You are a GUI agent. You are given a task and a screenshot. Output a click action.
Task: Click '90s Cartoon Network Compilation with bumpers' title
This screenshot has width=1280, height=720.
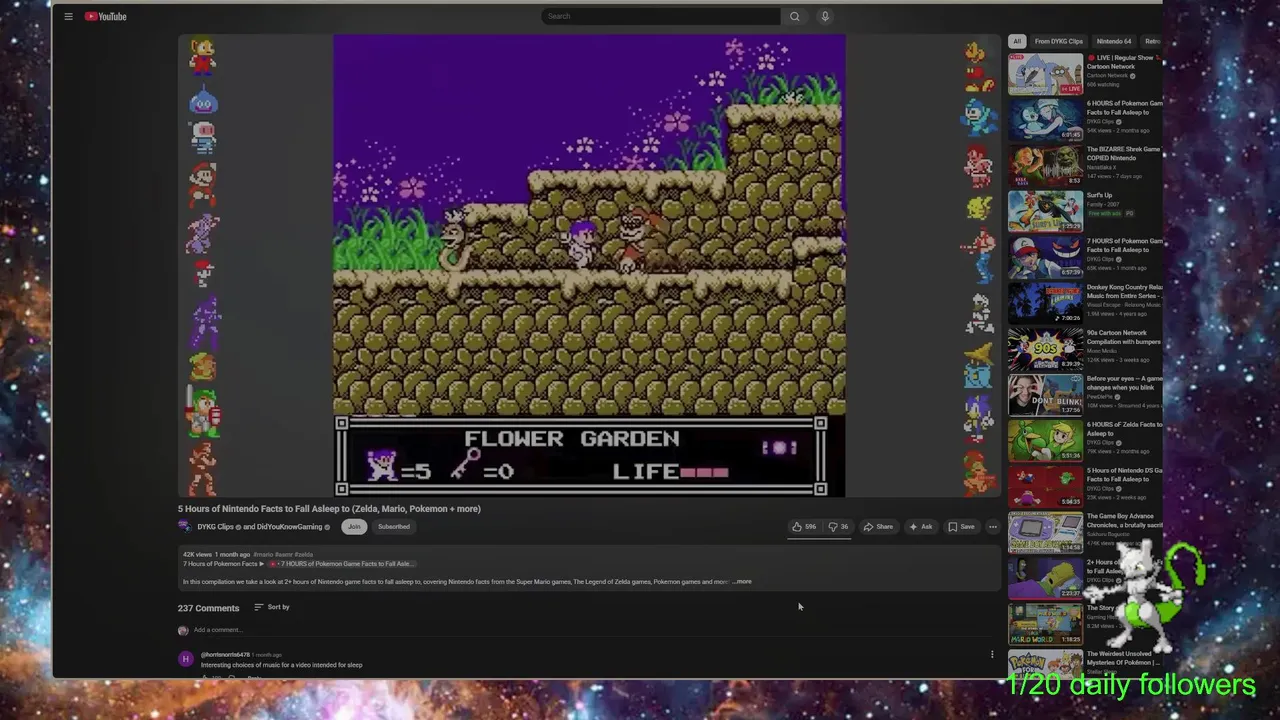1124,337
